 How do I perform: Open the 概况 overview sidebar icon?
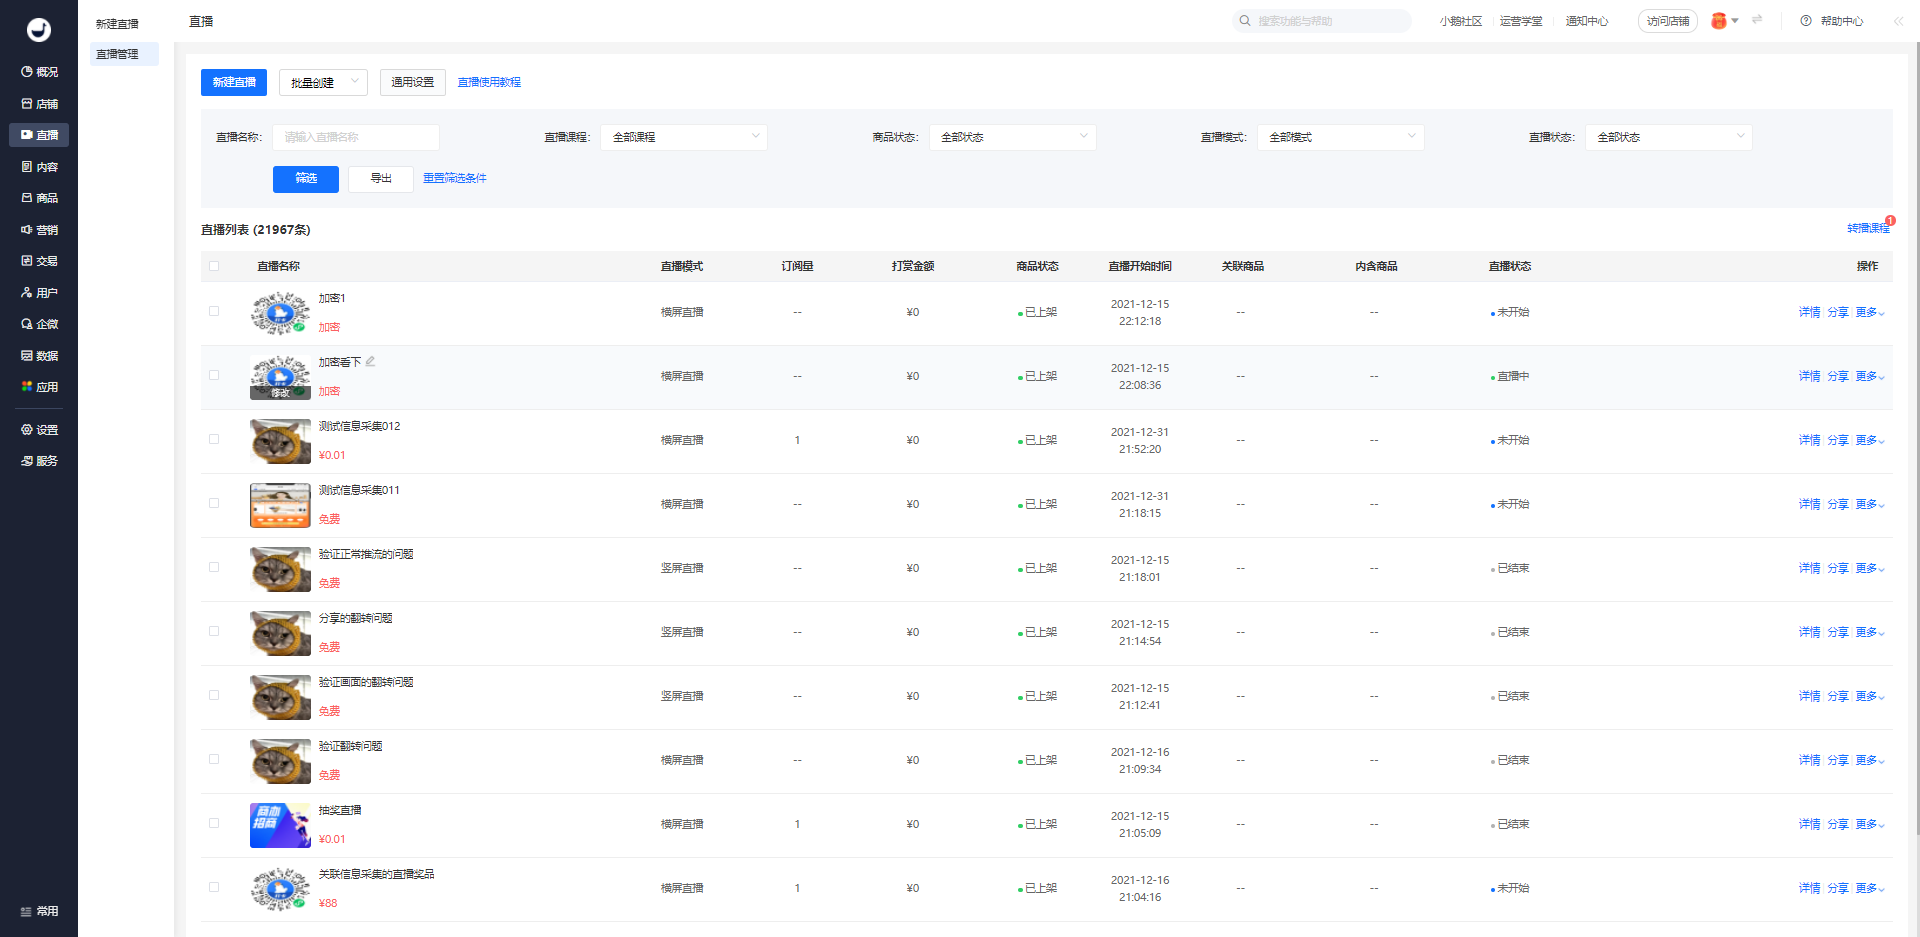click(39, 72)
